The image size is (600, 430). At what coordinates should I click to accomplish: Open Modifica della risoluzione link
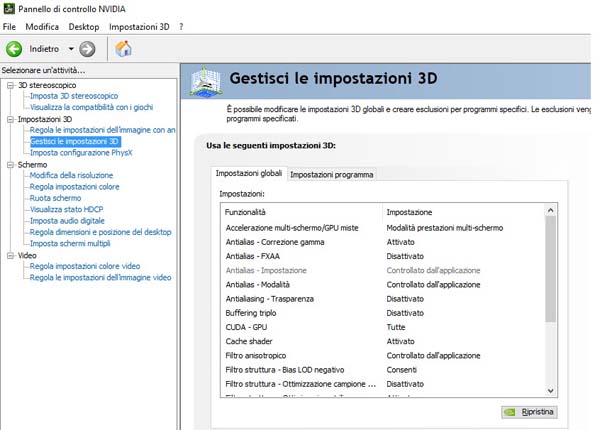click(72, 175)
